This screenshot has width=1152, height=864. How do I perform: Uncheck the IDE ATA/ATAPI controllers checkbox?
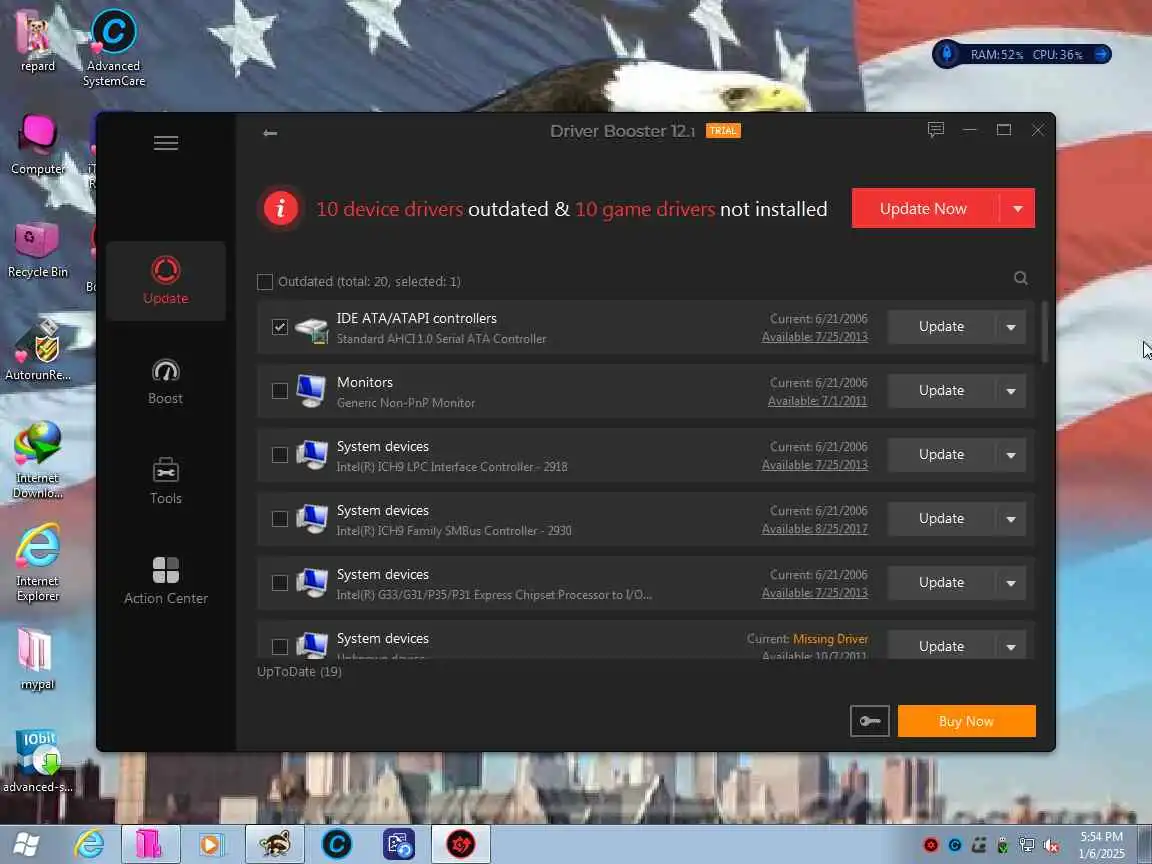[279, 327]
